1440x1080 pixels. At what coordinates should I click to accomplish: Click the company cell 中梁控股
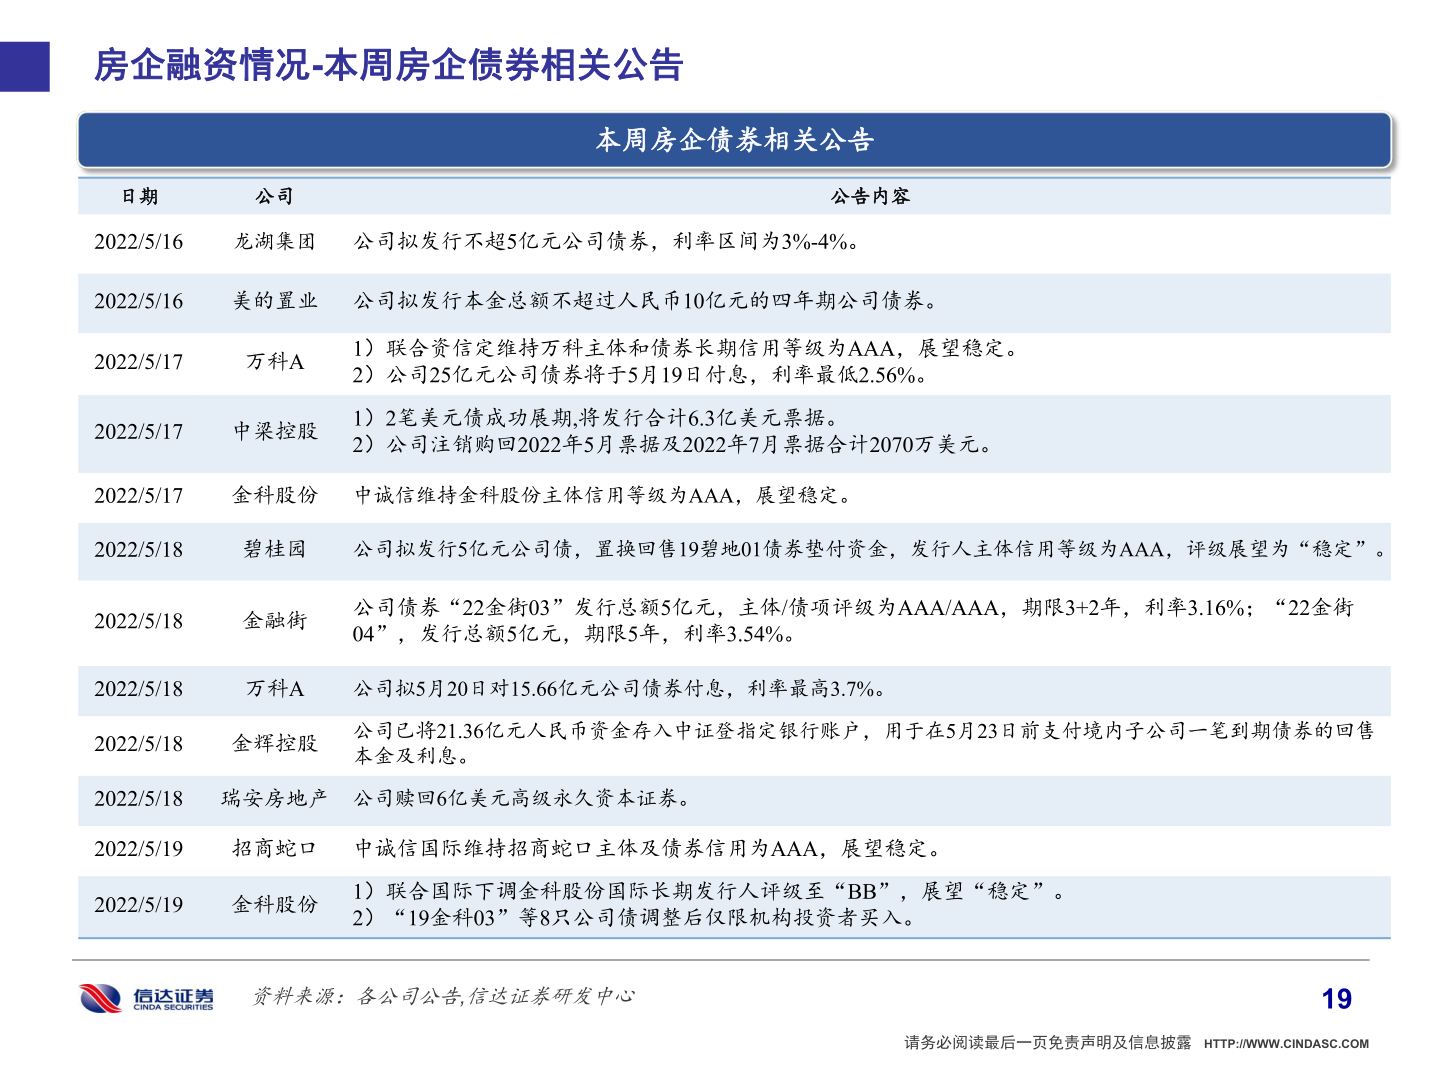click(x=275, y=431)
